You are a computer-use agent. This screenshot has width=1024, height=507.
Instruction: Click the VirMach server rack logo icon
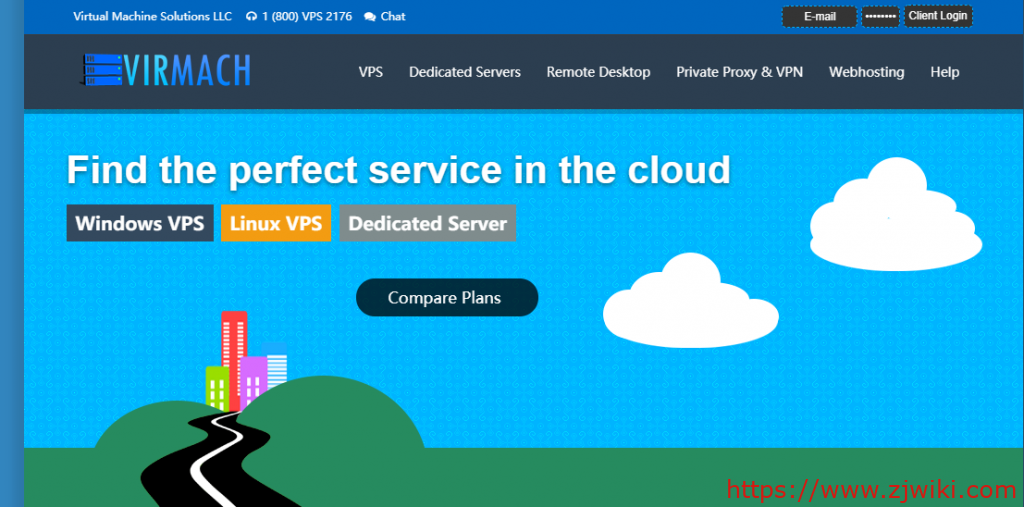pos(104,69)
